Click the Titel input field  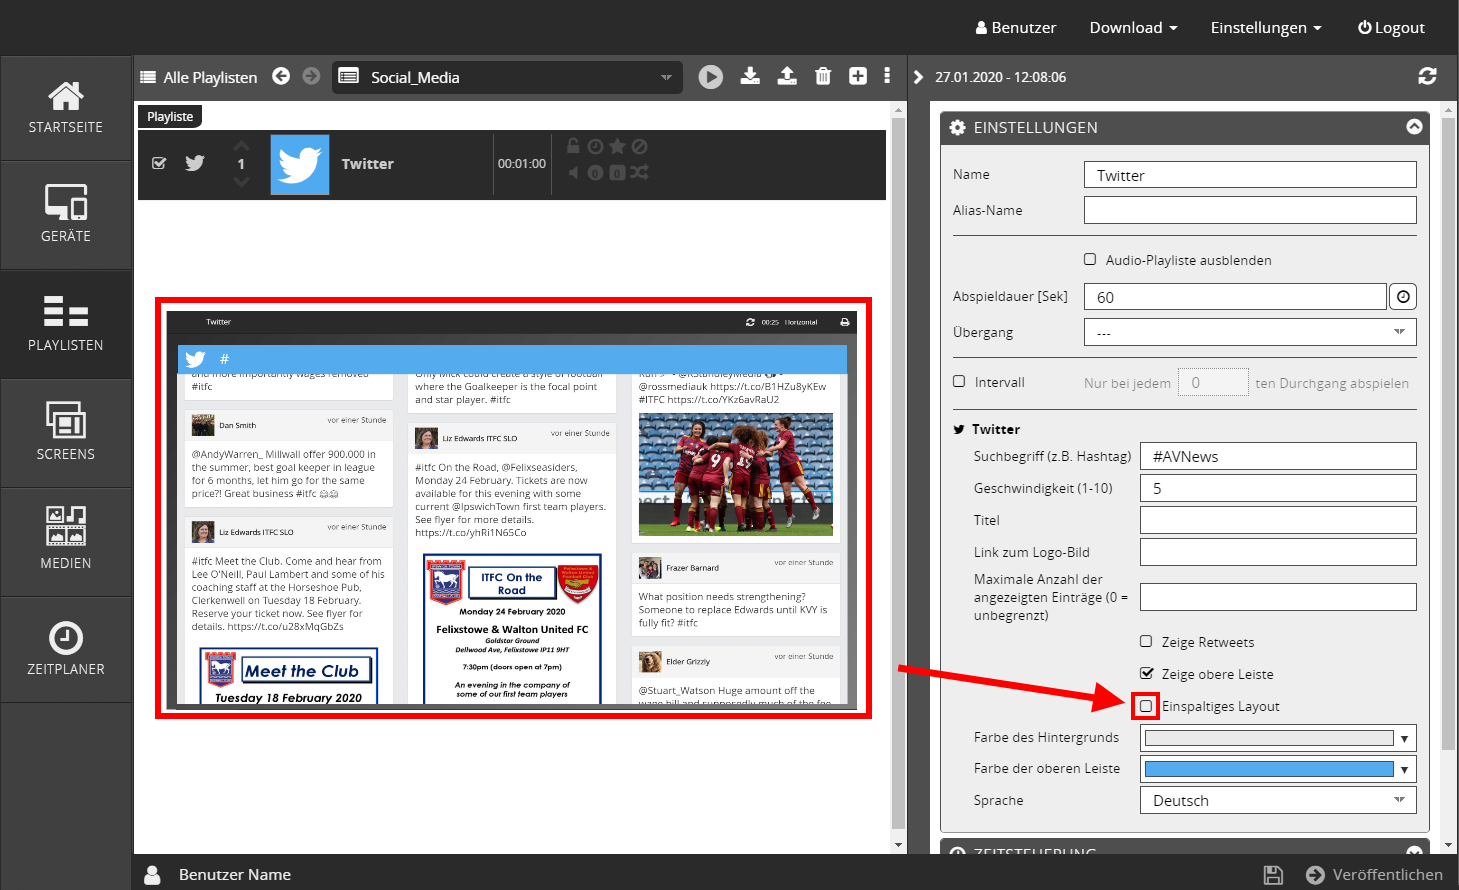click(1278, 520)
